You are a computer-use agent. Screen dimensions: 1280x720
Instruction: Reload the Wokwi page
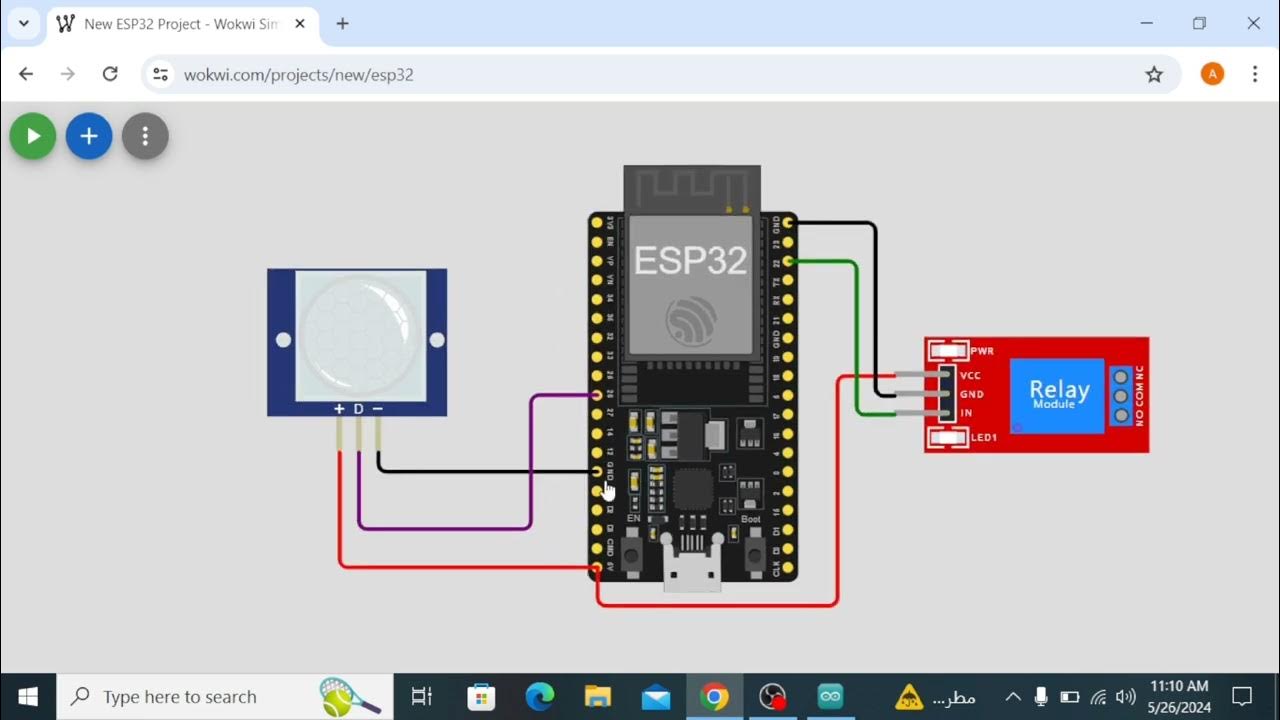pyautogui.click(x=110, y=74)
